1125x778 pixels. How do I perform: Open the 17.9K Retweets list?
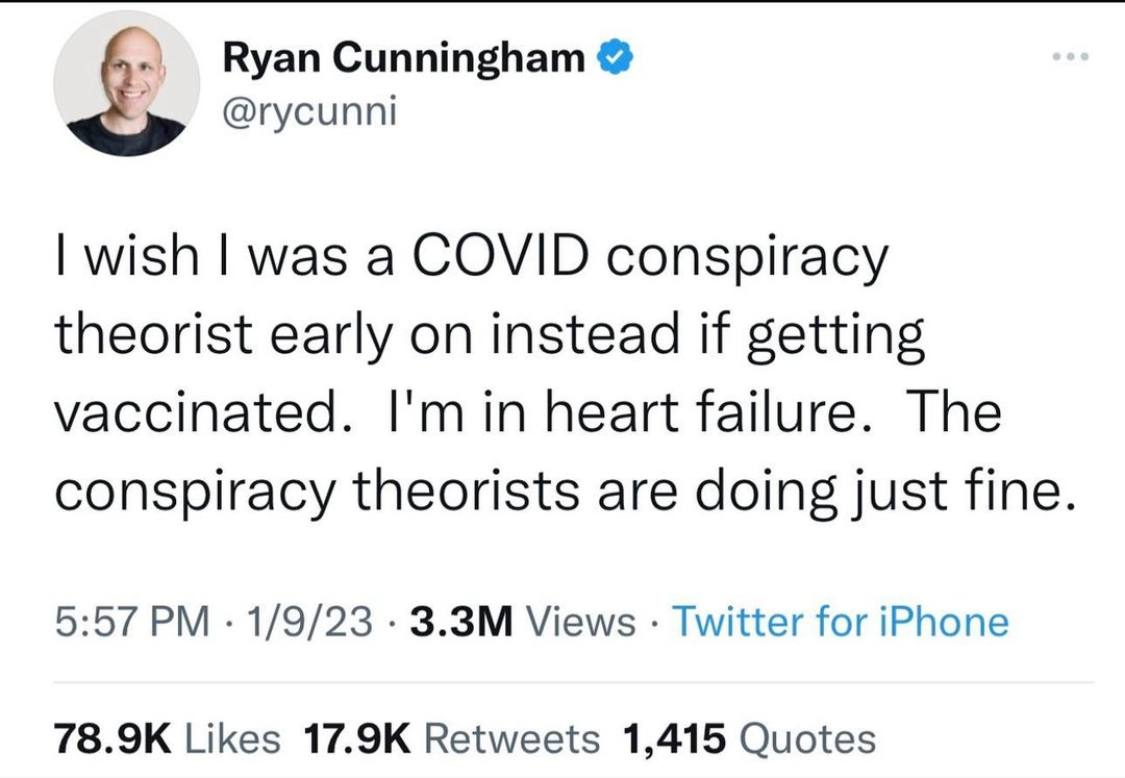pyautogui.click(x=451, y=738)
